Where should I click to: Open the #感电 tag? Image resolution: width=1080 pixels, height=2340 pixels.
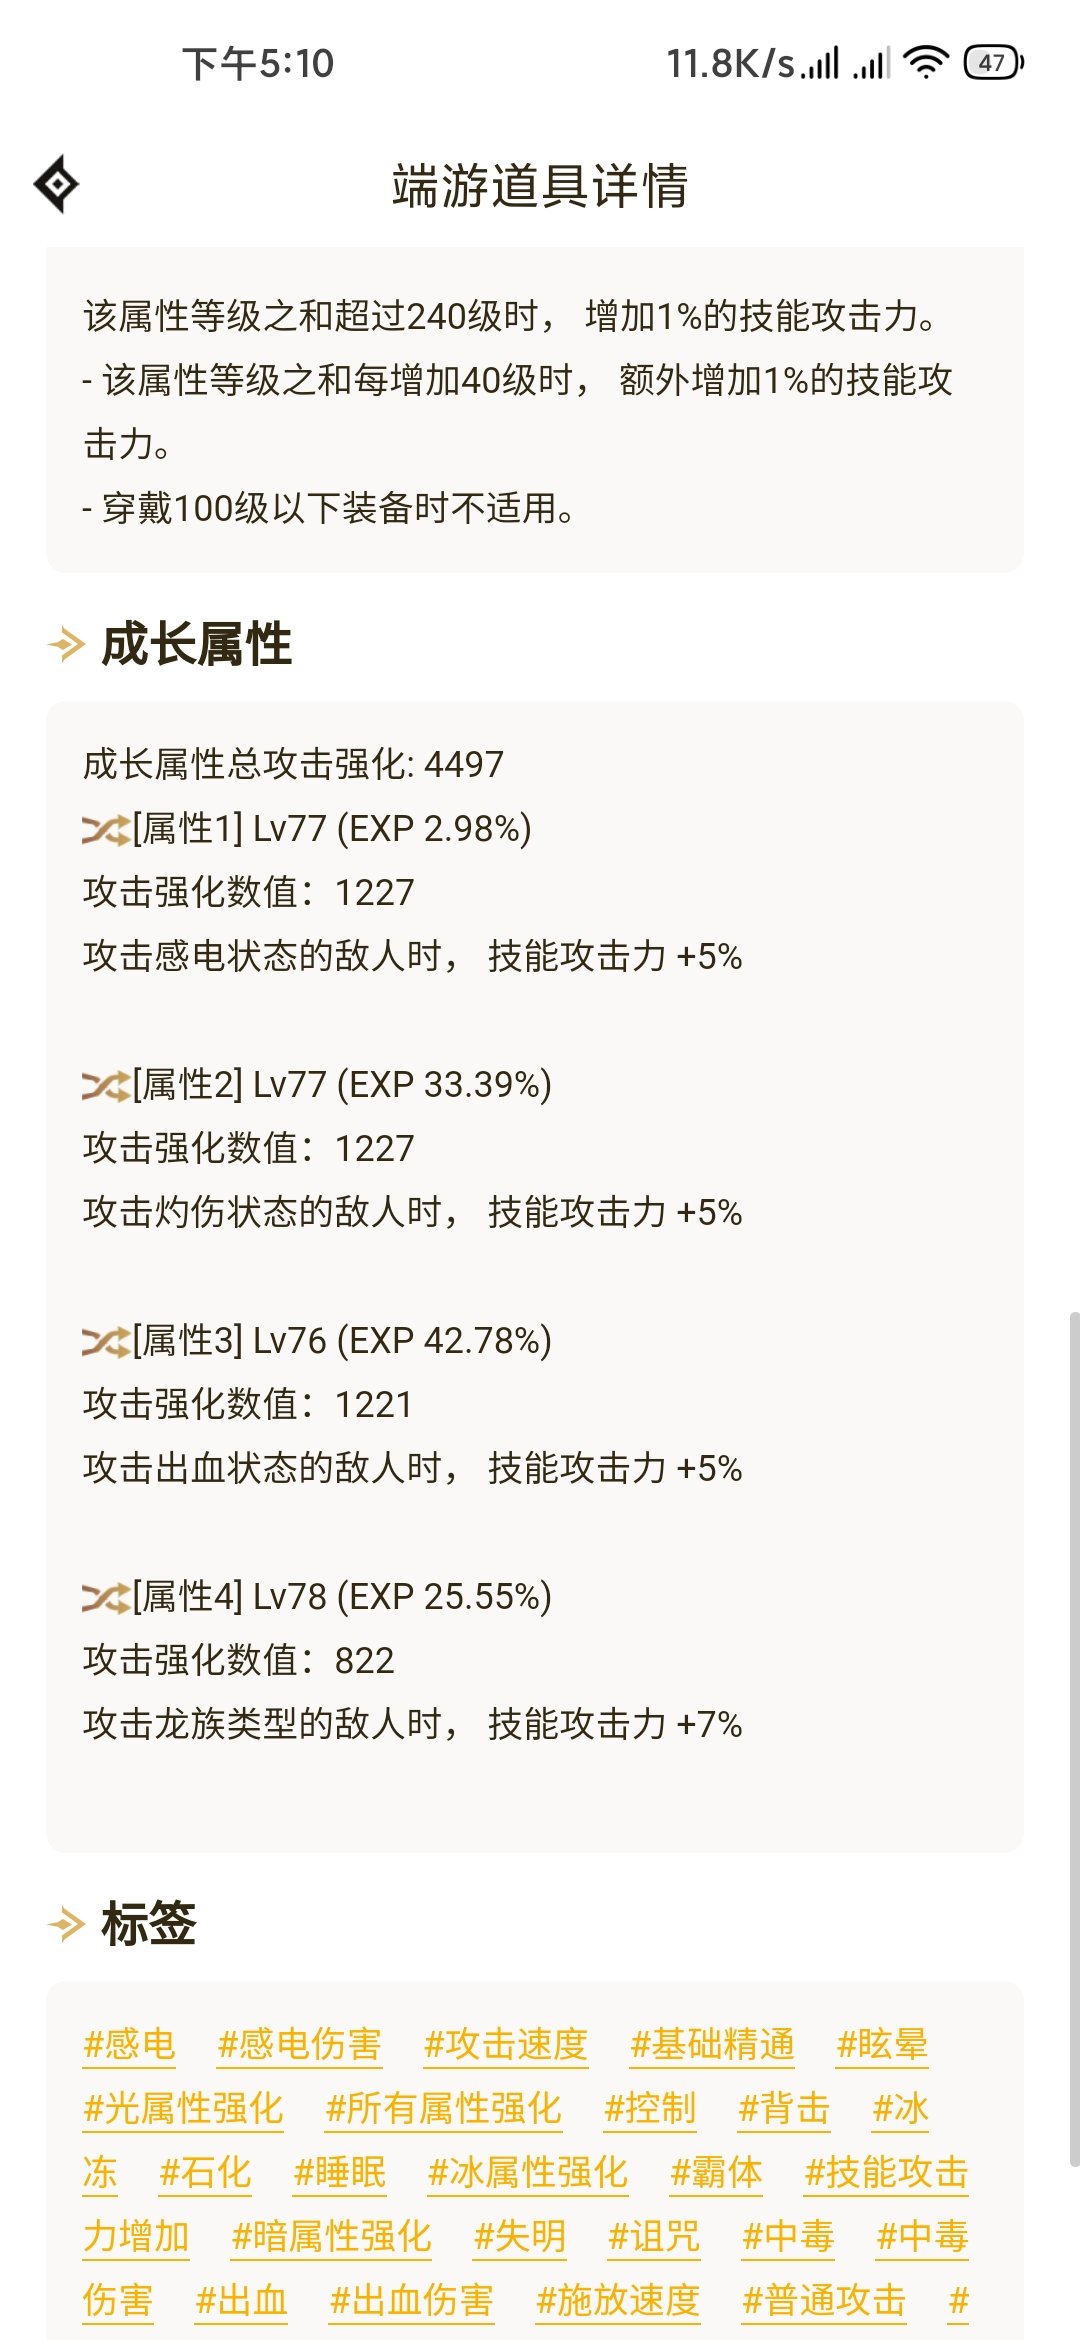tap(129, 2044)
